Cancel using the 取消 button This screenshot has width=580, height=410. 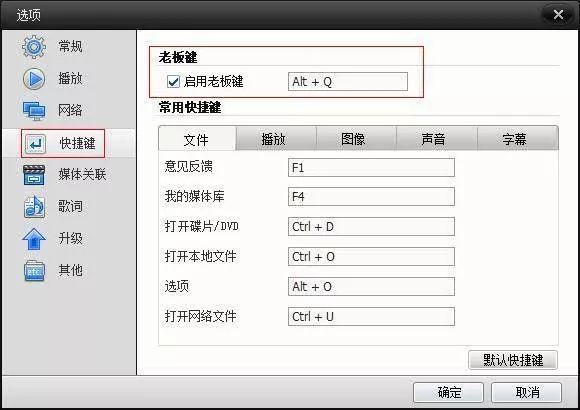point(526,392)
